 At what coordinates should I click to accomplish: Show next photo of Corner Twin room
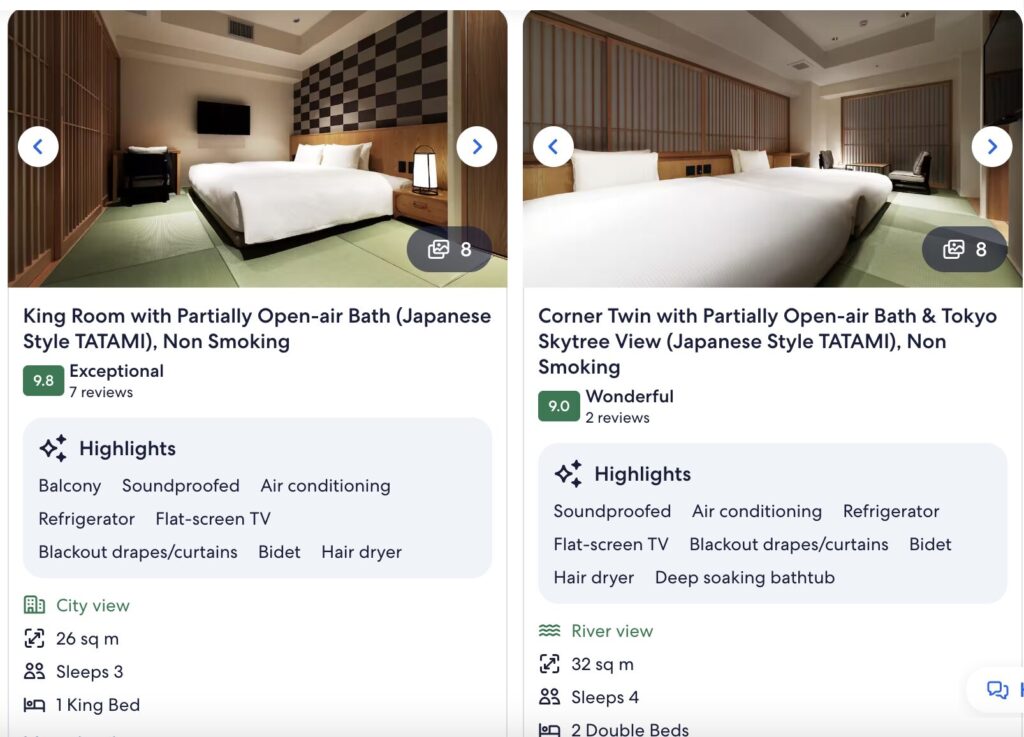coord(992,146)
